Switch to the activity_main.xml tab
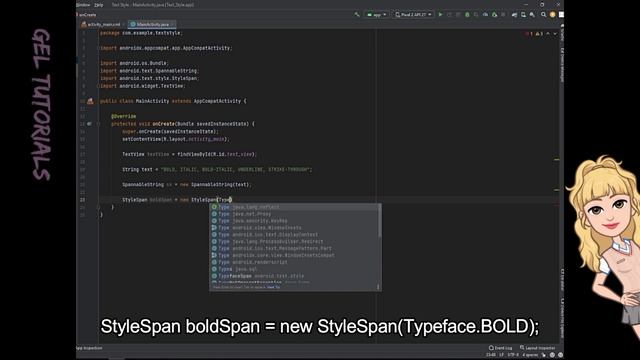Screen dimensions: 640x360 [103, 24]
